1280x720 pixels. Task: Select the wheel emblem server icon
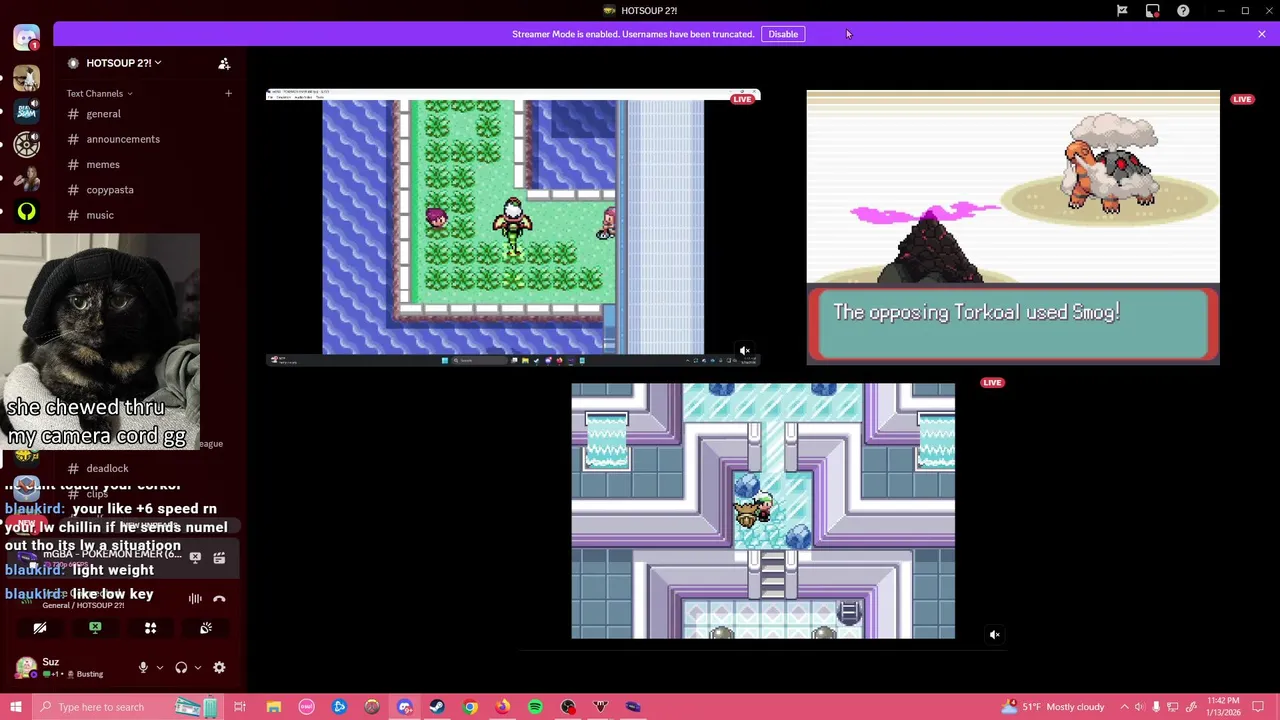click(27, 145)
